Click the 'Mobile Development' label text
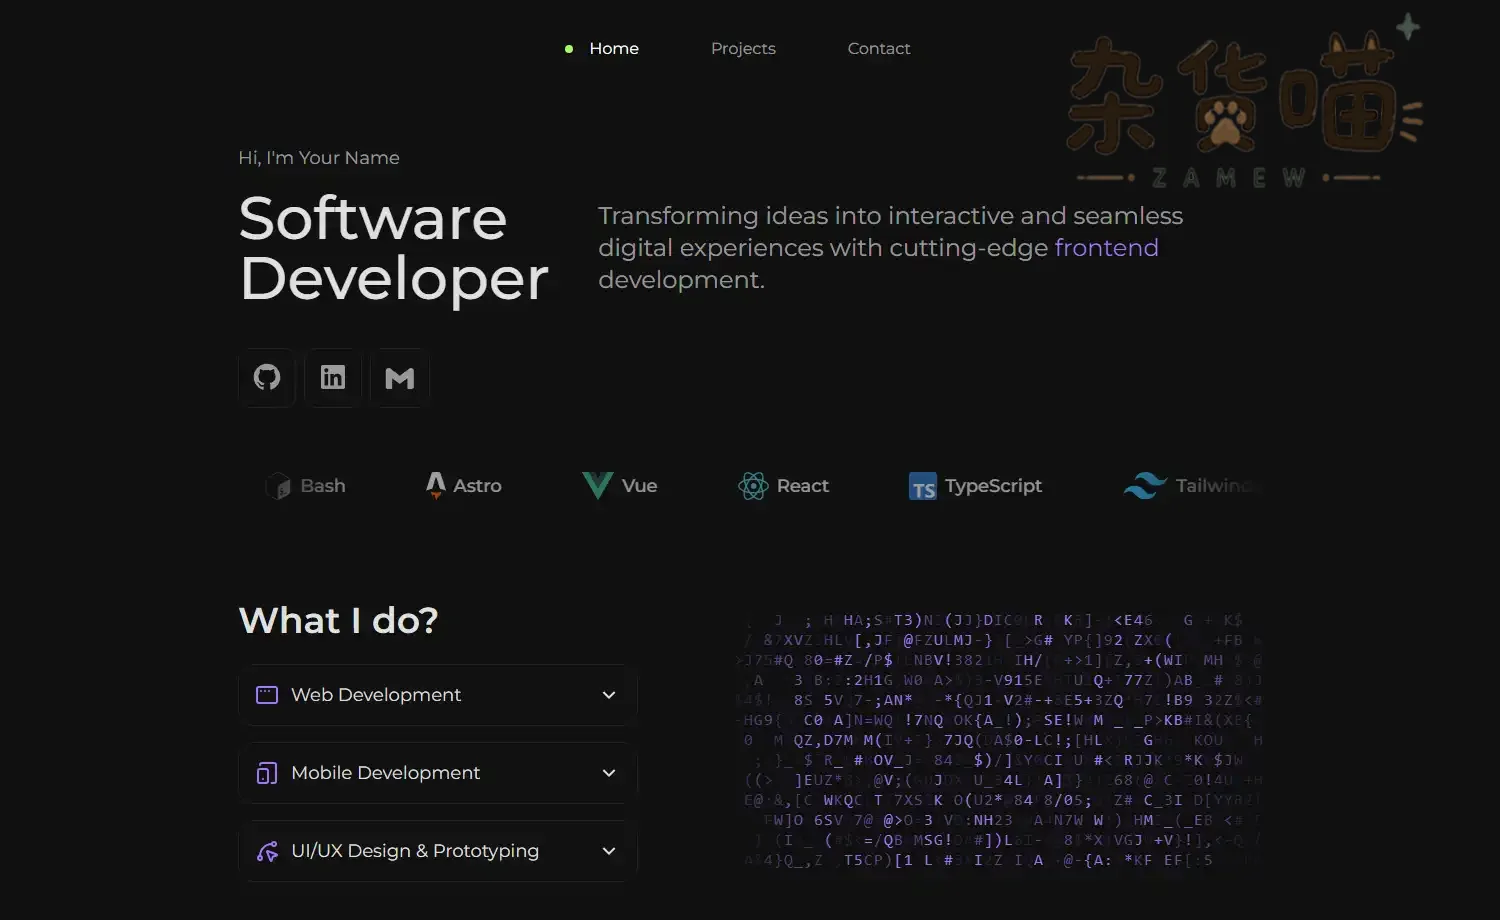The image size is (1500, 920). (385, 773)
